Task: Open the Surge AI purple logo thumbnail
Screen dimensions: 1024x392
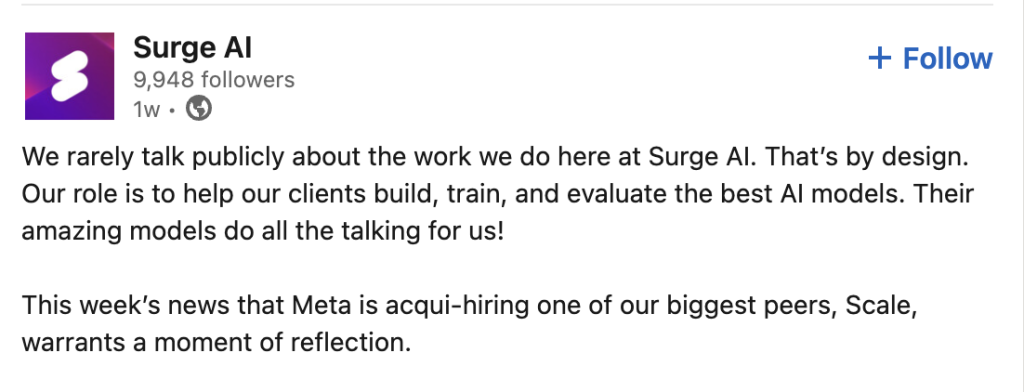Action: tap(69, 76)
